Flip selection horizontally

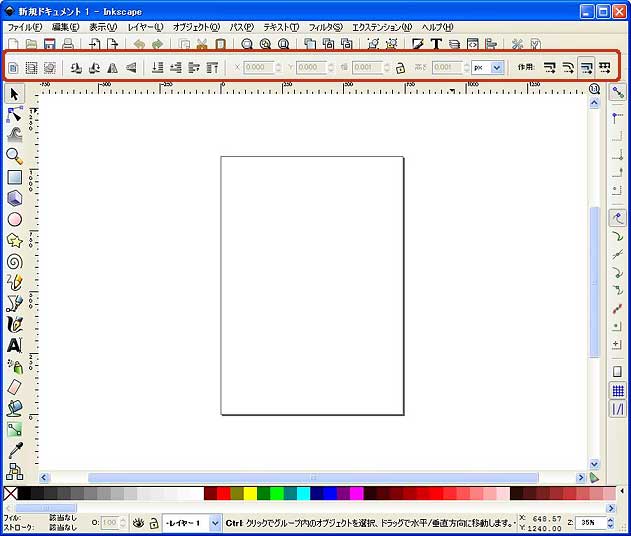112,68
